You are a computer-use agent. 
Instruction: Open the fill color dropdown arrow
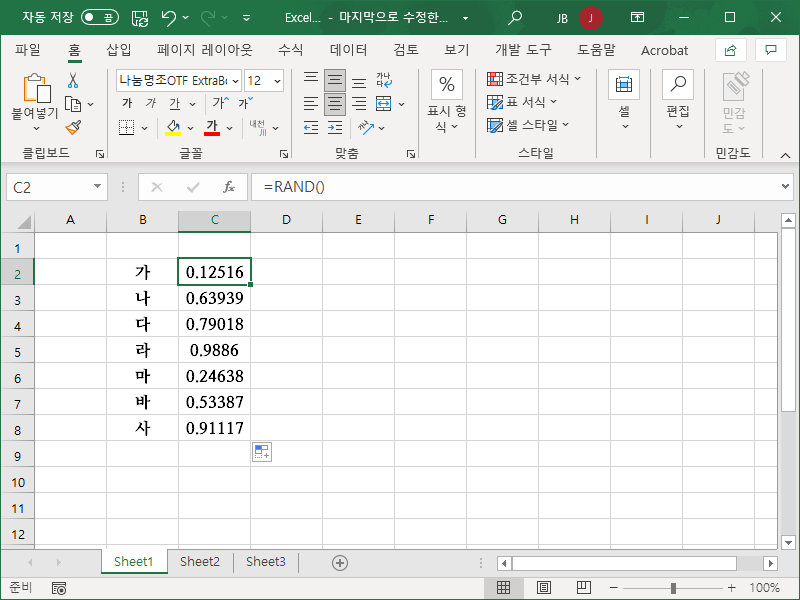[190, 128]
